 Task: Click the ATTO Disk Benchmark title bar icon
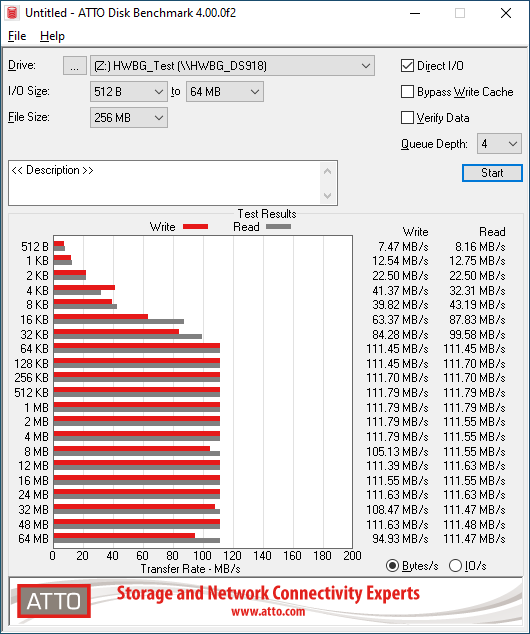click(x=12, y=13)
